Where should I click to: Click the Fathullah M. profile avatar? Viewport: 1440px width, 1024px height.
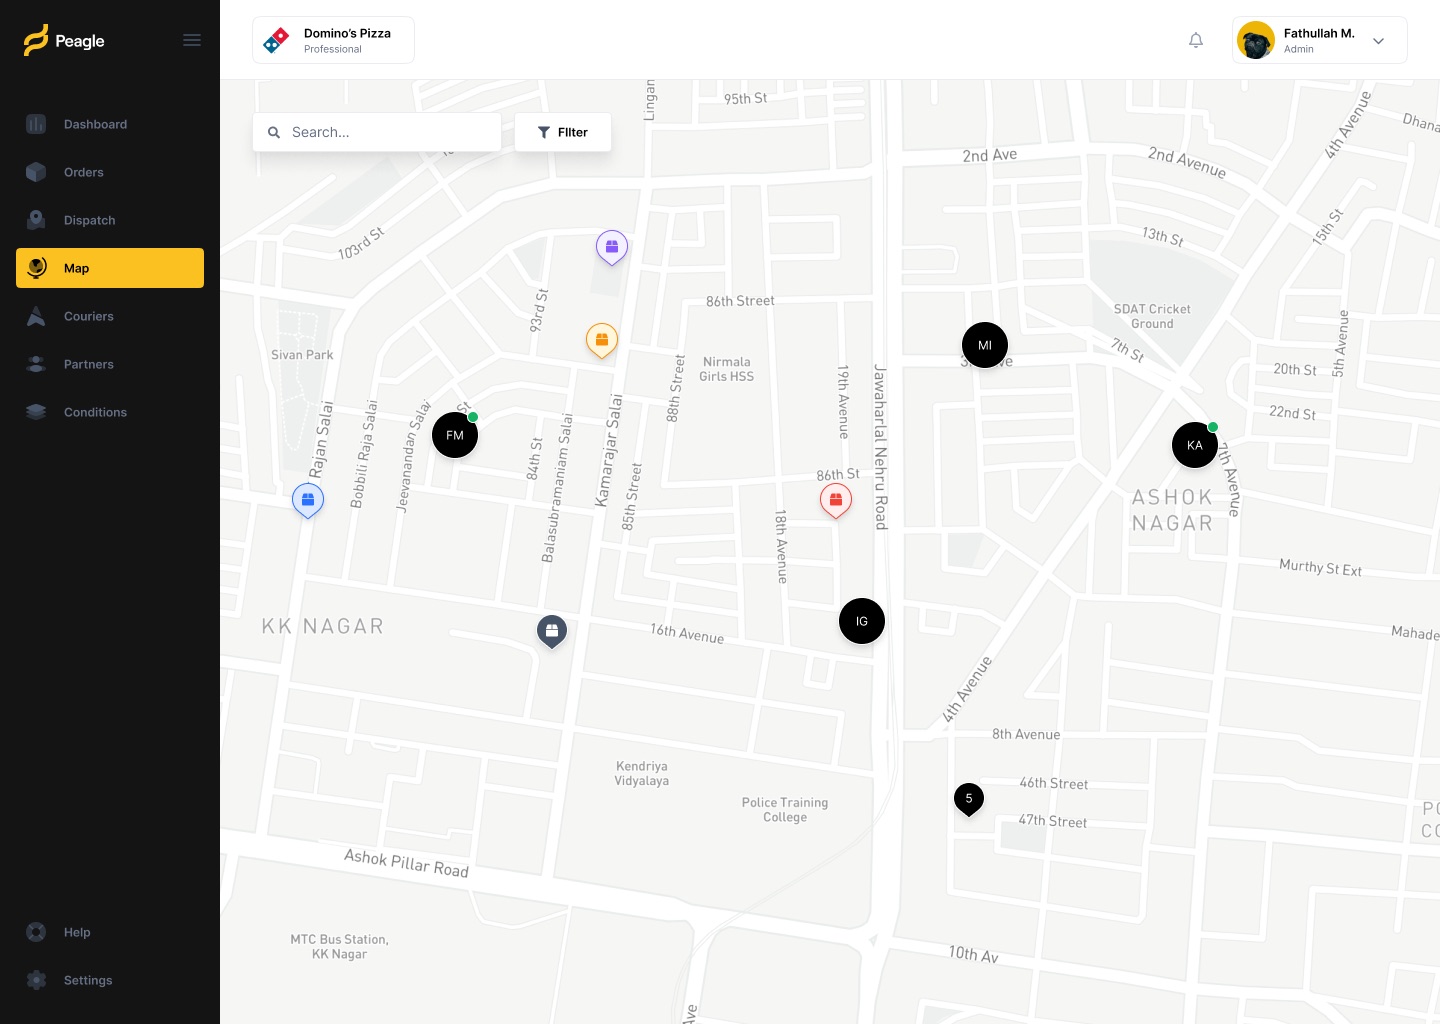point(1256,40)
